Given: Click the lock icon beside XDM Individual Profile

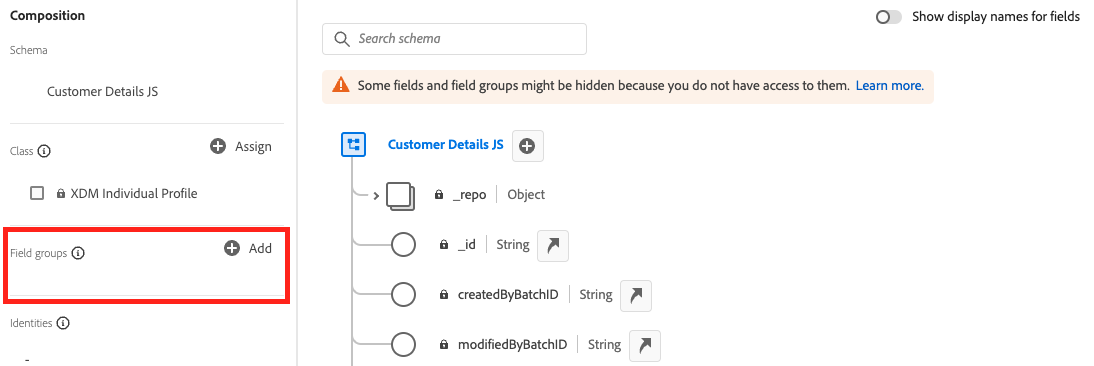Looking at the screenshot, I should coord(61,194).
